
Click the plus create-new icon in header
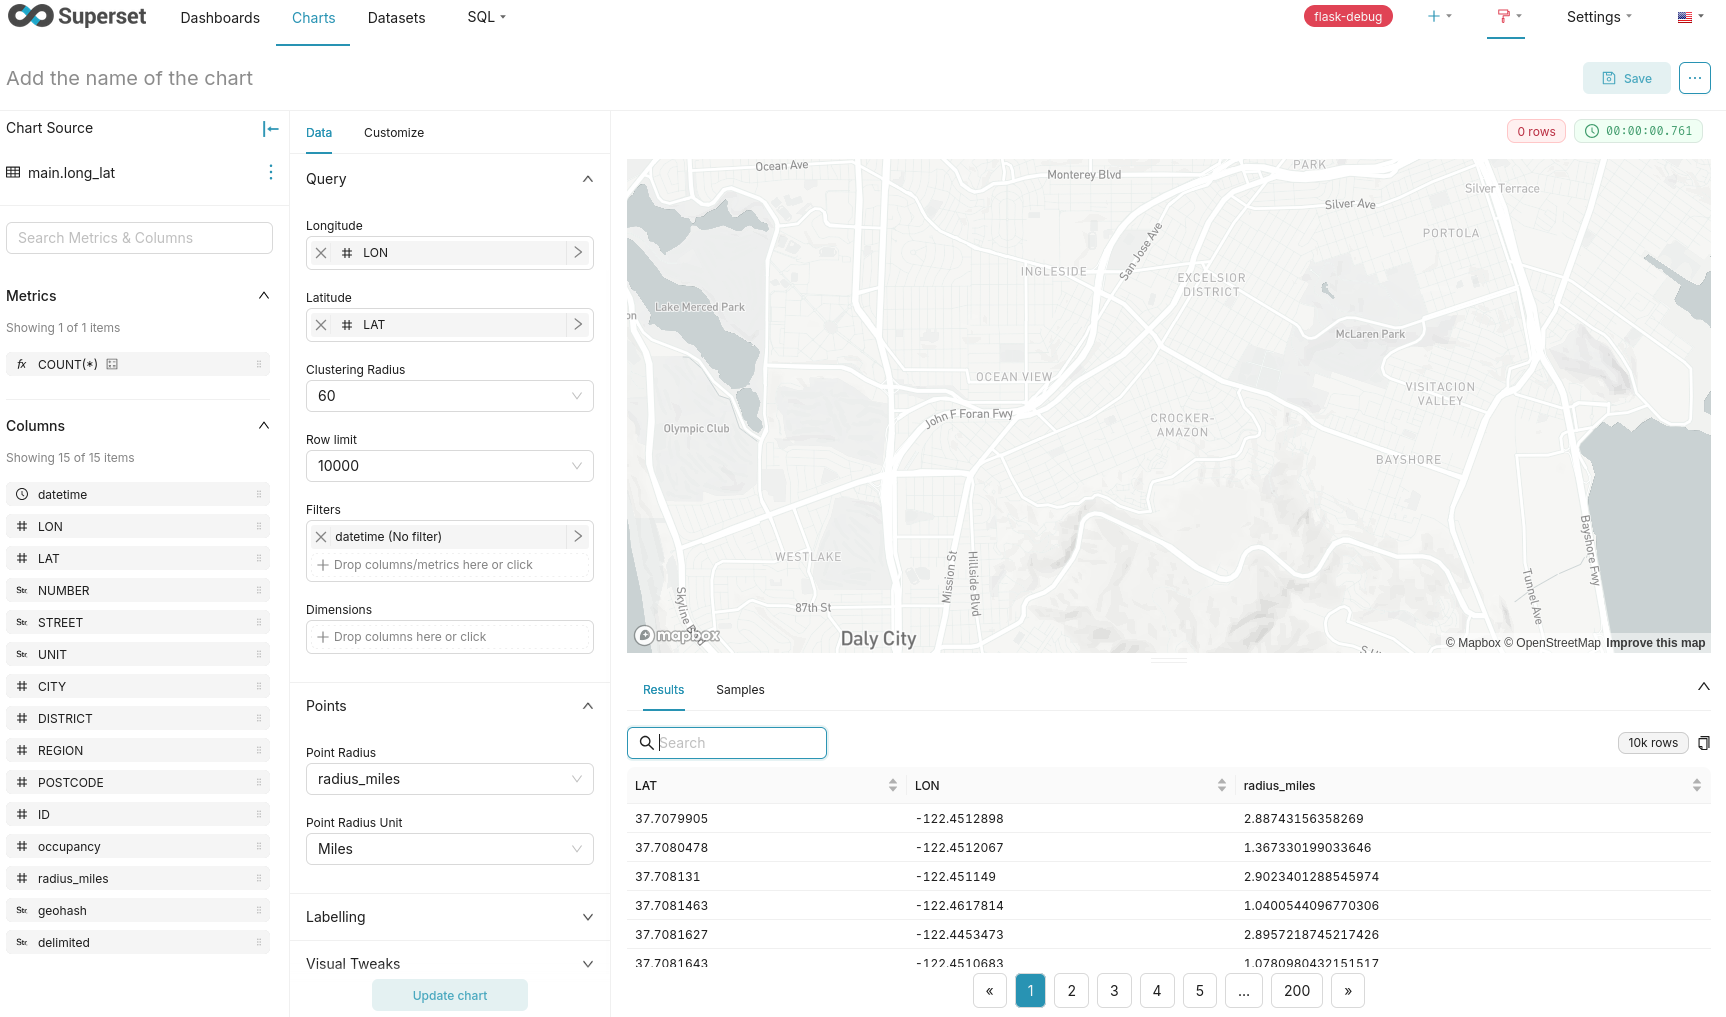point(1440,17)
